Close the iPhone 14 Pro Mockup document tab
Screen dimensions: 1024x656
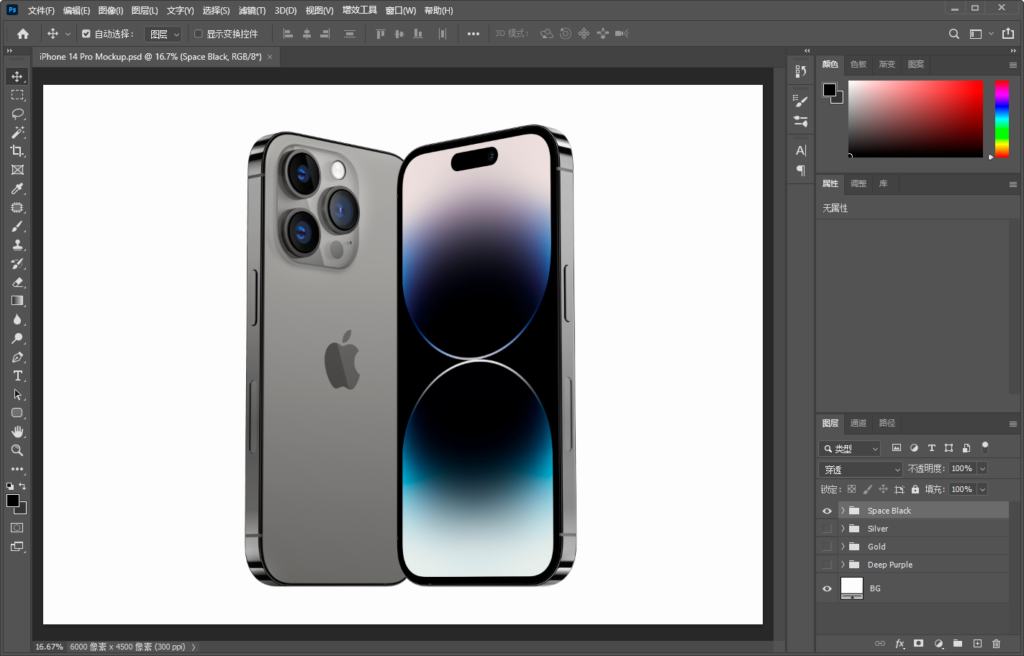click(269, 57)
